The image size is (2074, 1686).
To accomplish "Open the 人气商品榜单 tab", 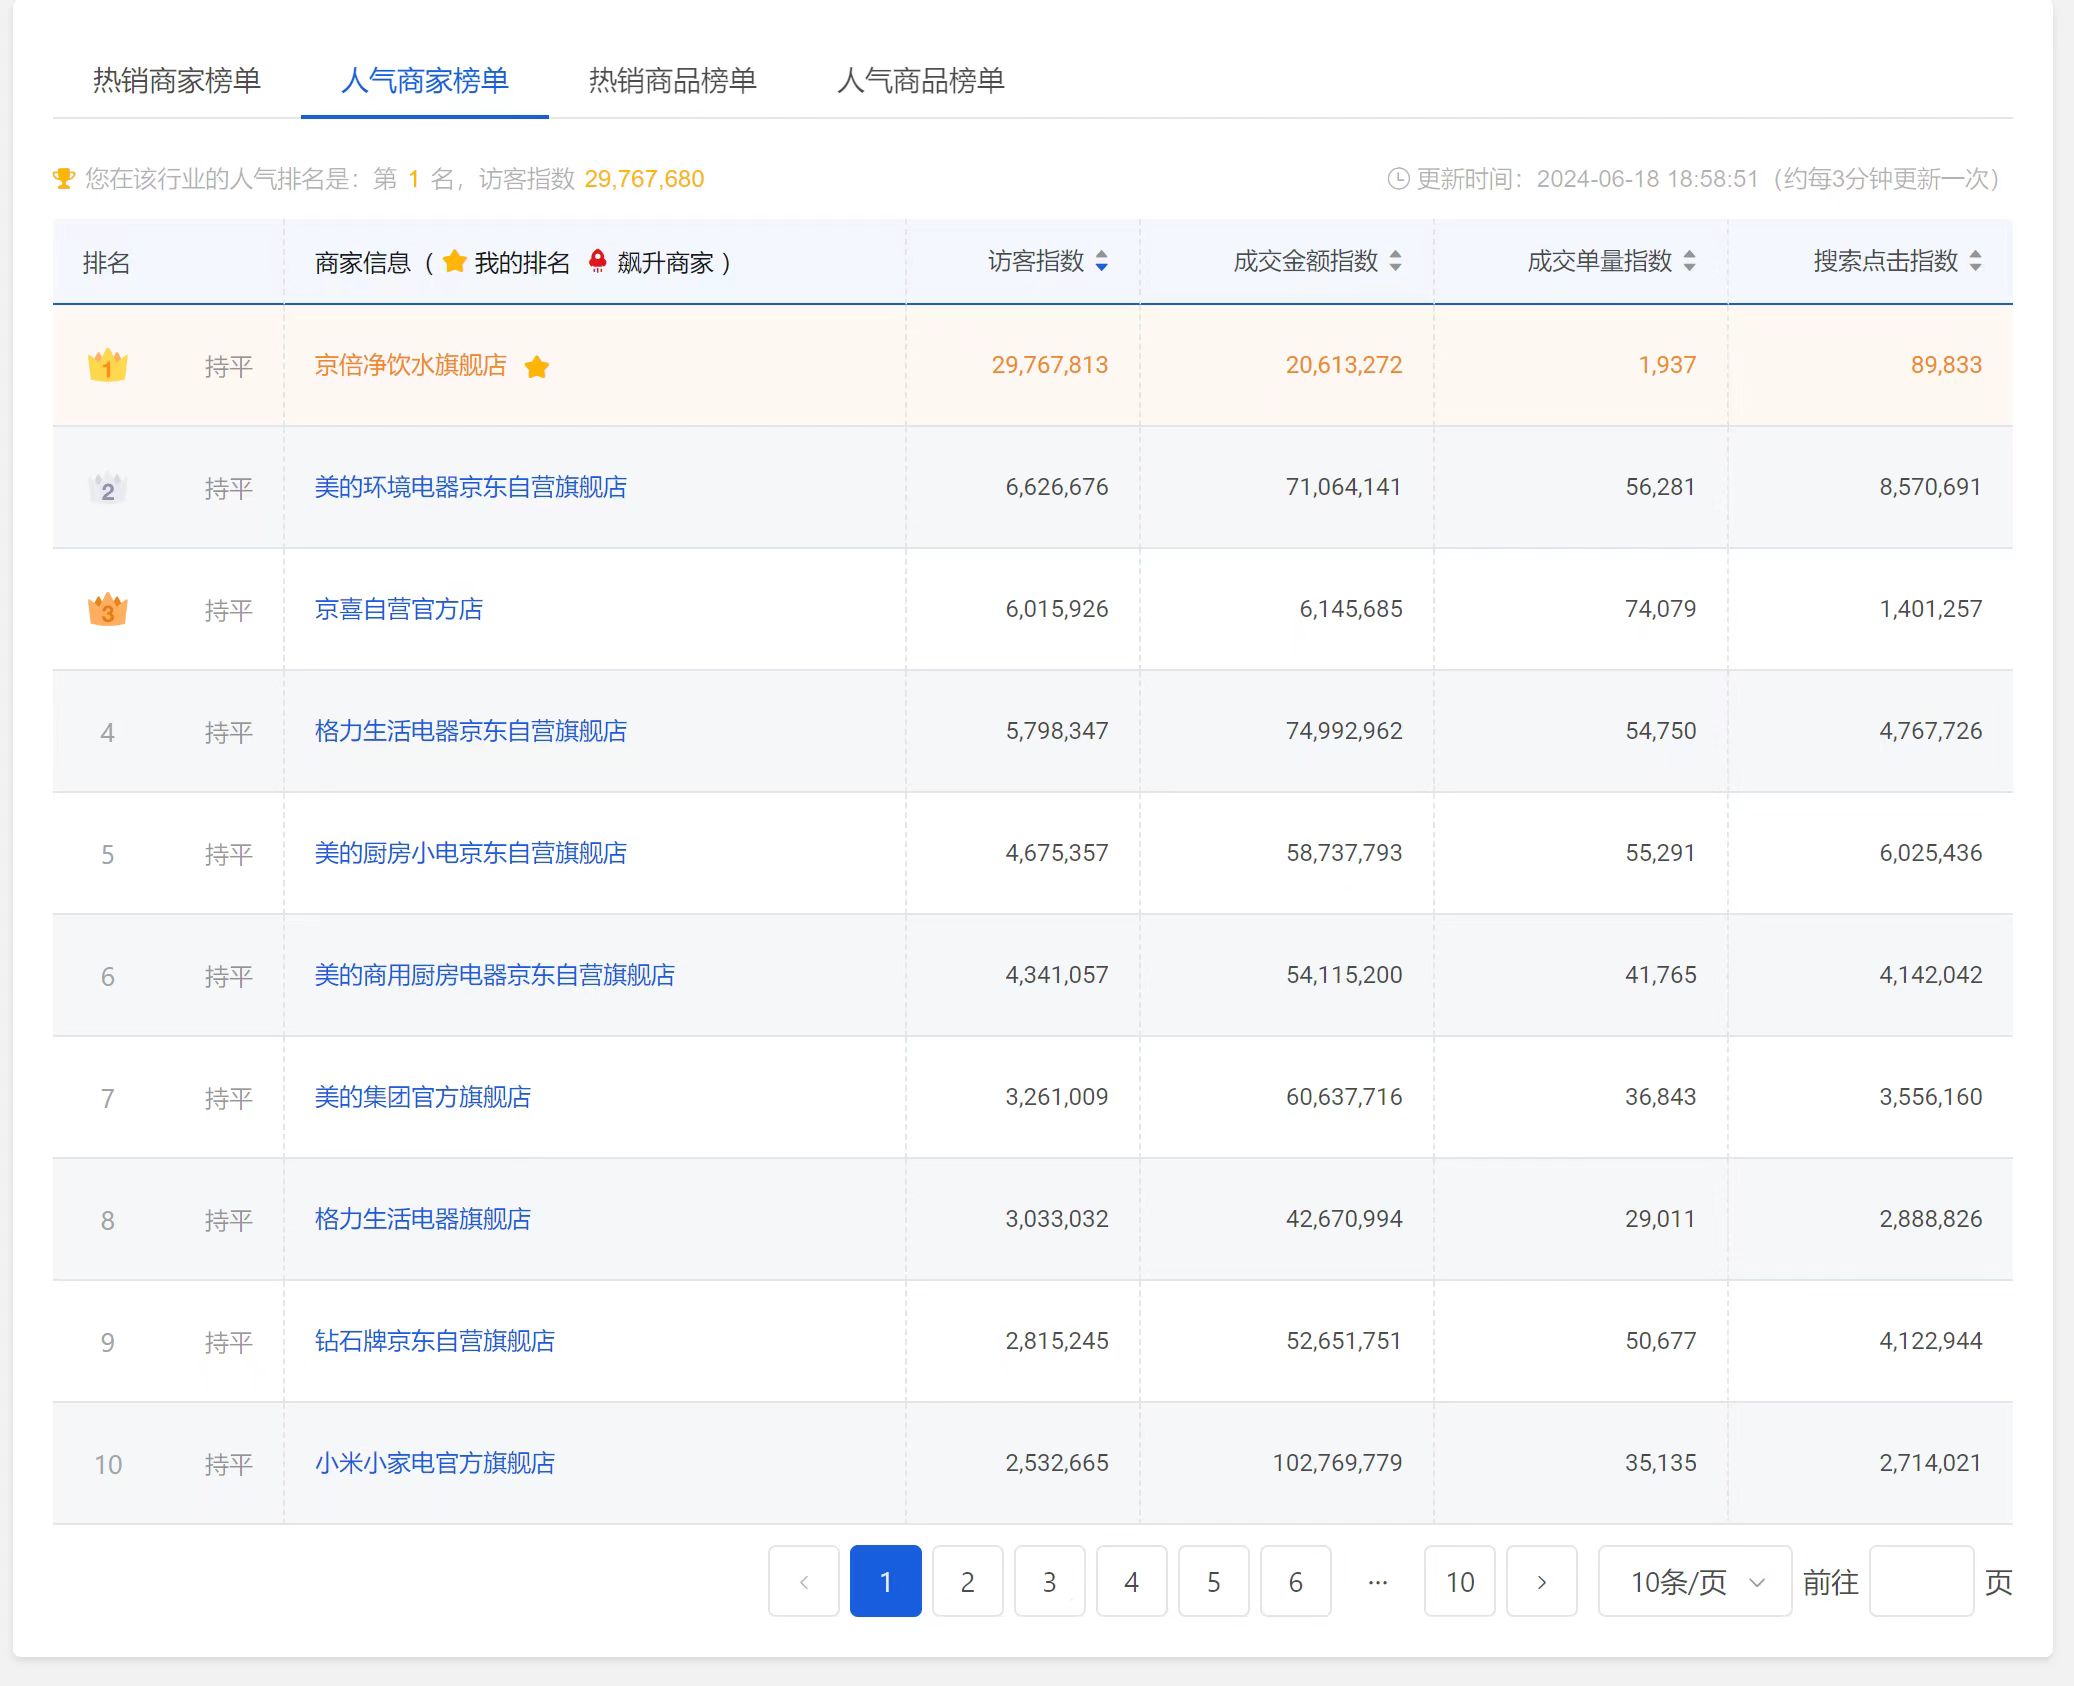I will click(921, 80).
